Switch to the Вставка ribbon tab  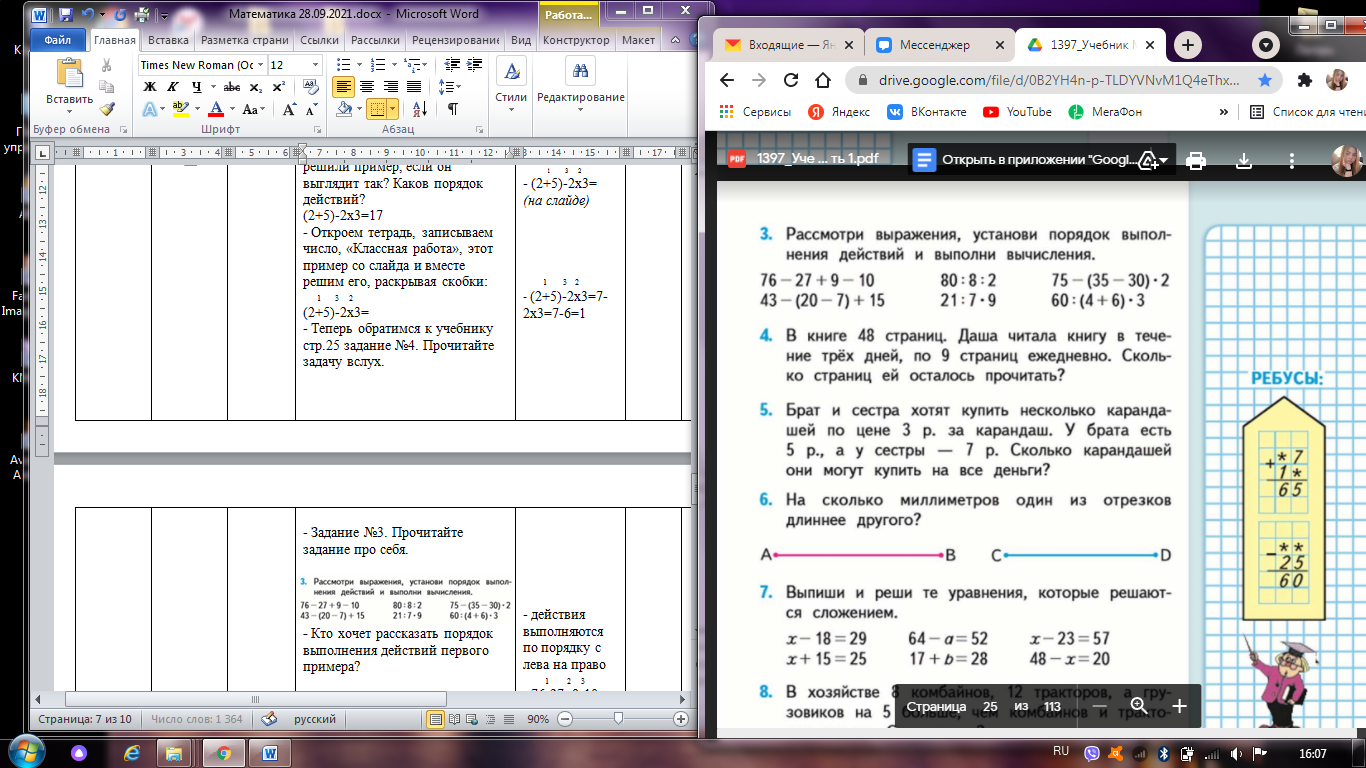click(167, 41)
